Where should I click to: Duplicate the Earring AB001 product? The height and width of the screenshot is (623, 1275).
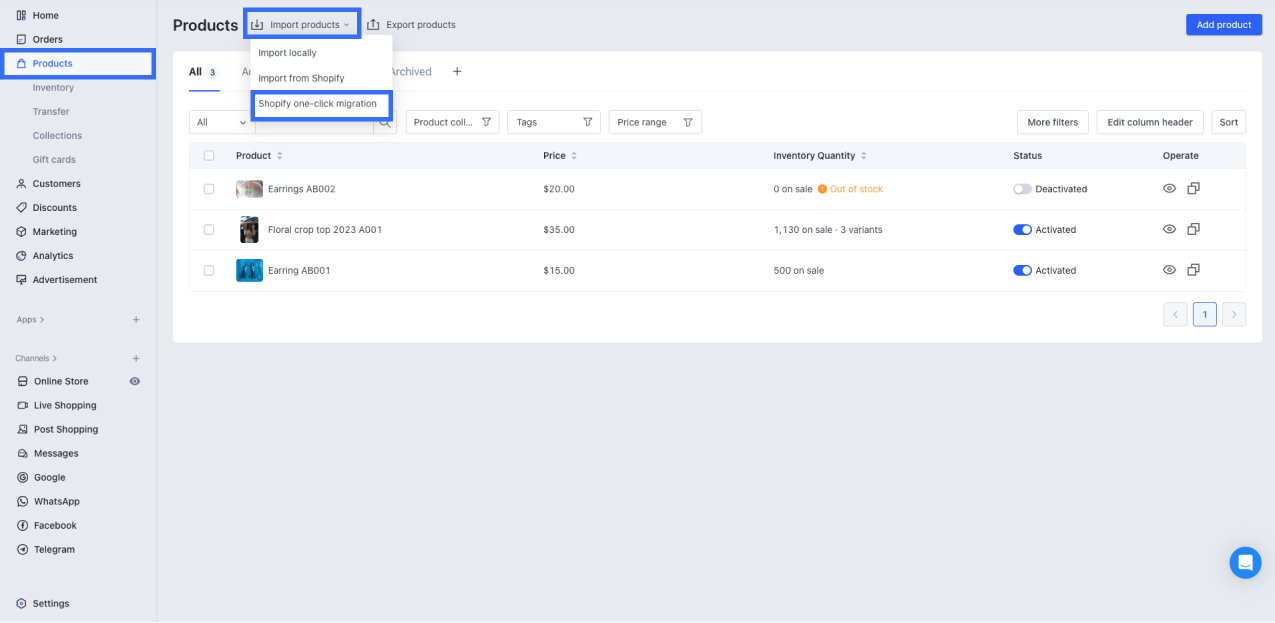(x=1193, y=270)
